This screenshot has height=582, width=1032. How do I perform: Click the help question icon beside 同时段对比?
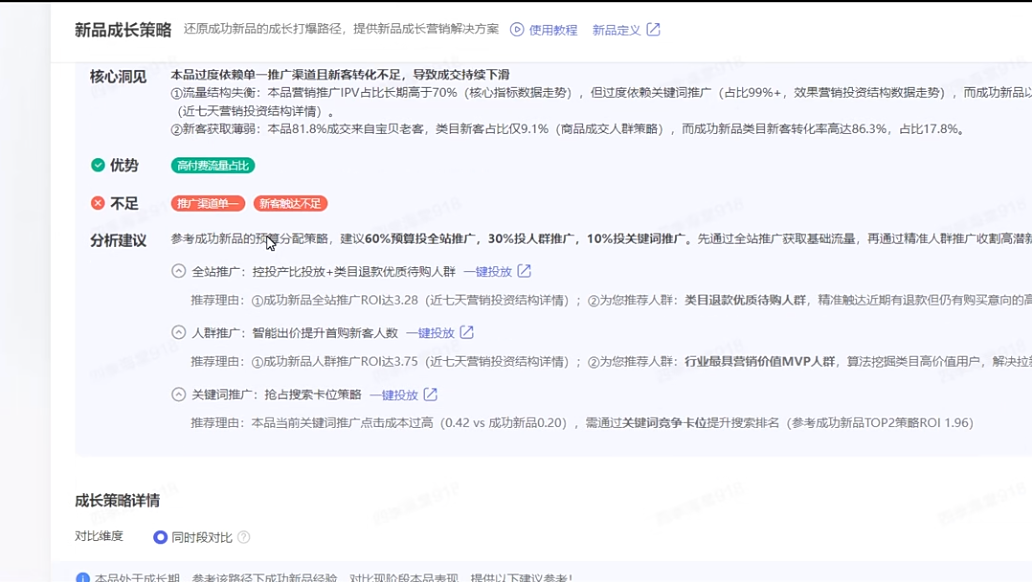[244, 537]
